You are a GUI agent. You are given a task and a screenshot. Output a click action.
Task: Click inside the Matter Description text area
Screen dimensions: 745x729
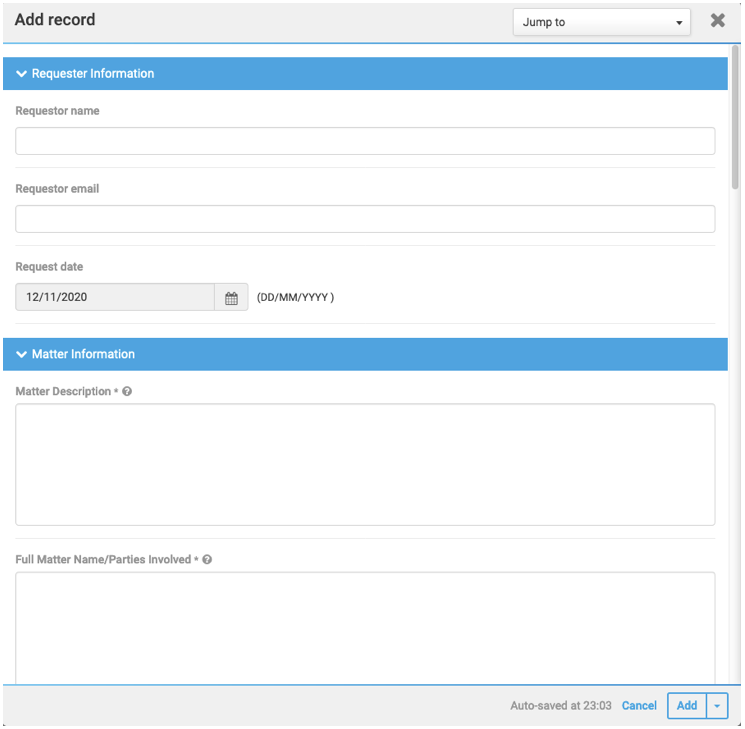[365, 465]
